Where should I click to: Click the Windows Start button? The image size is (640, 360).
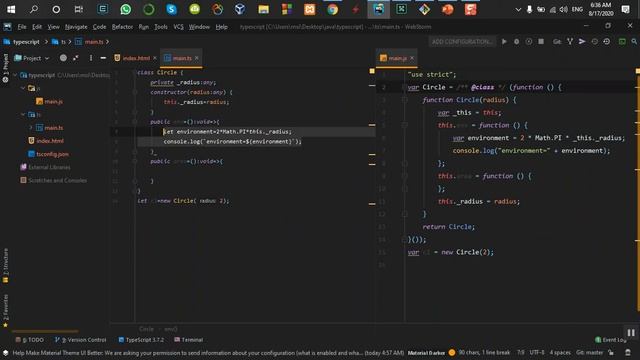11,9
